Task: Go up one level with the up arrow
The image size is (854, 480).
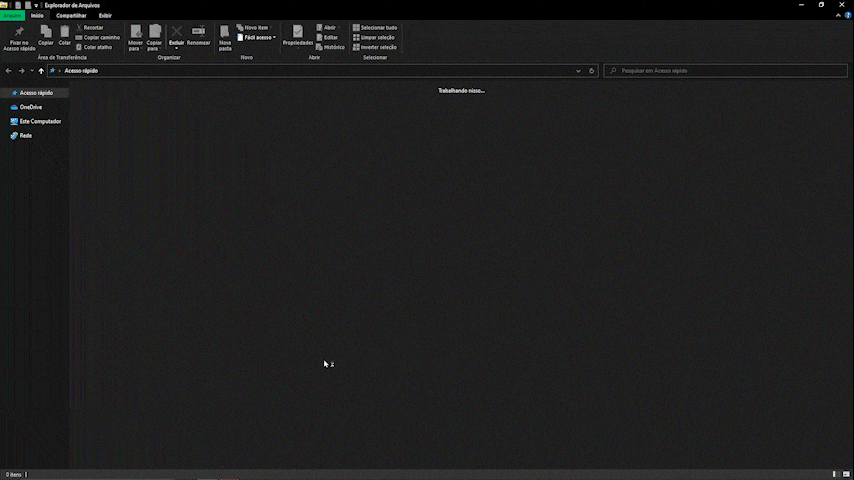Action: click(41, 71)
